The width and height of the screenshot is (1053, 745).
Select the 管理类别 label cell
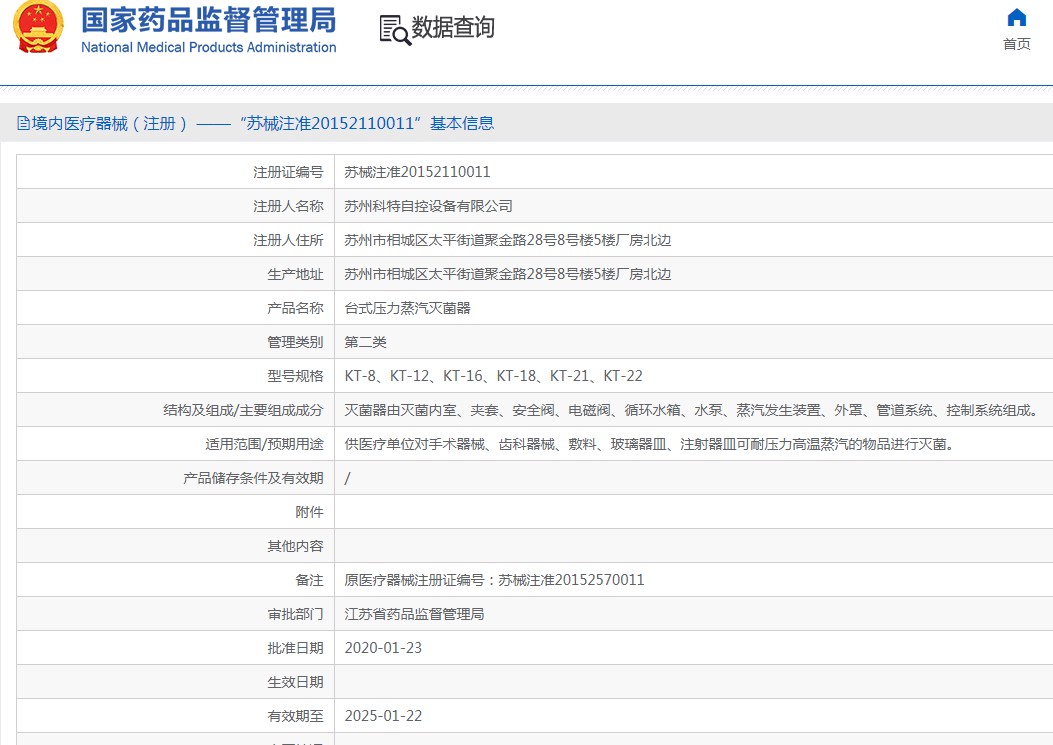(175, 343)
